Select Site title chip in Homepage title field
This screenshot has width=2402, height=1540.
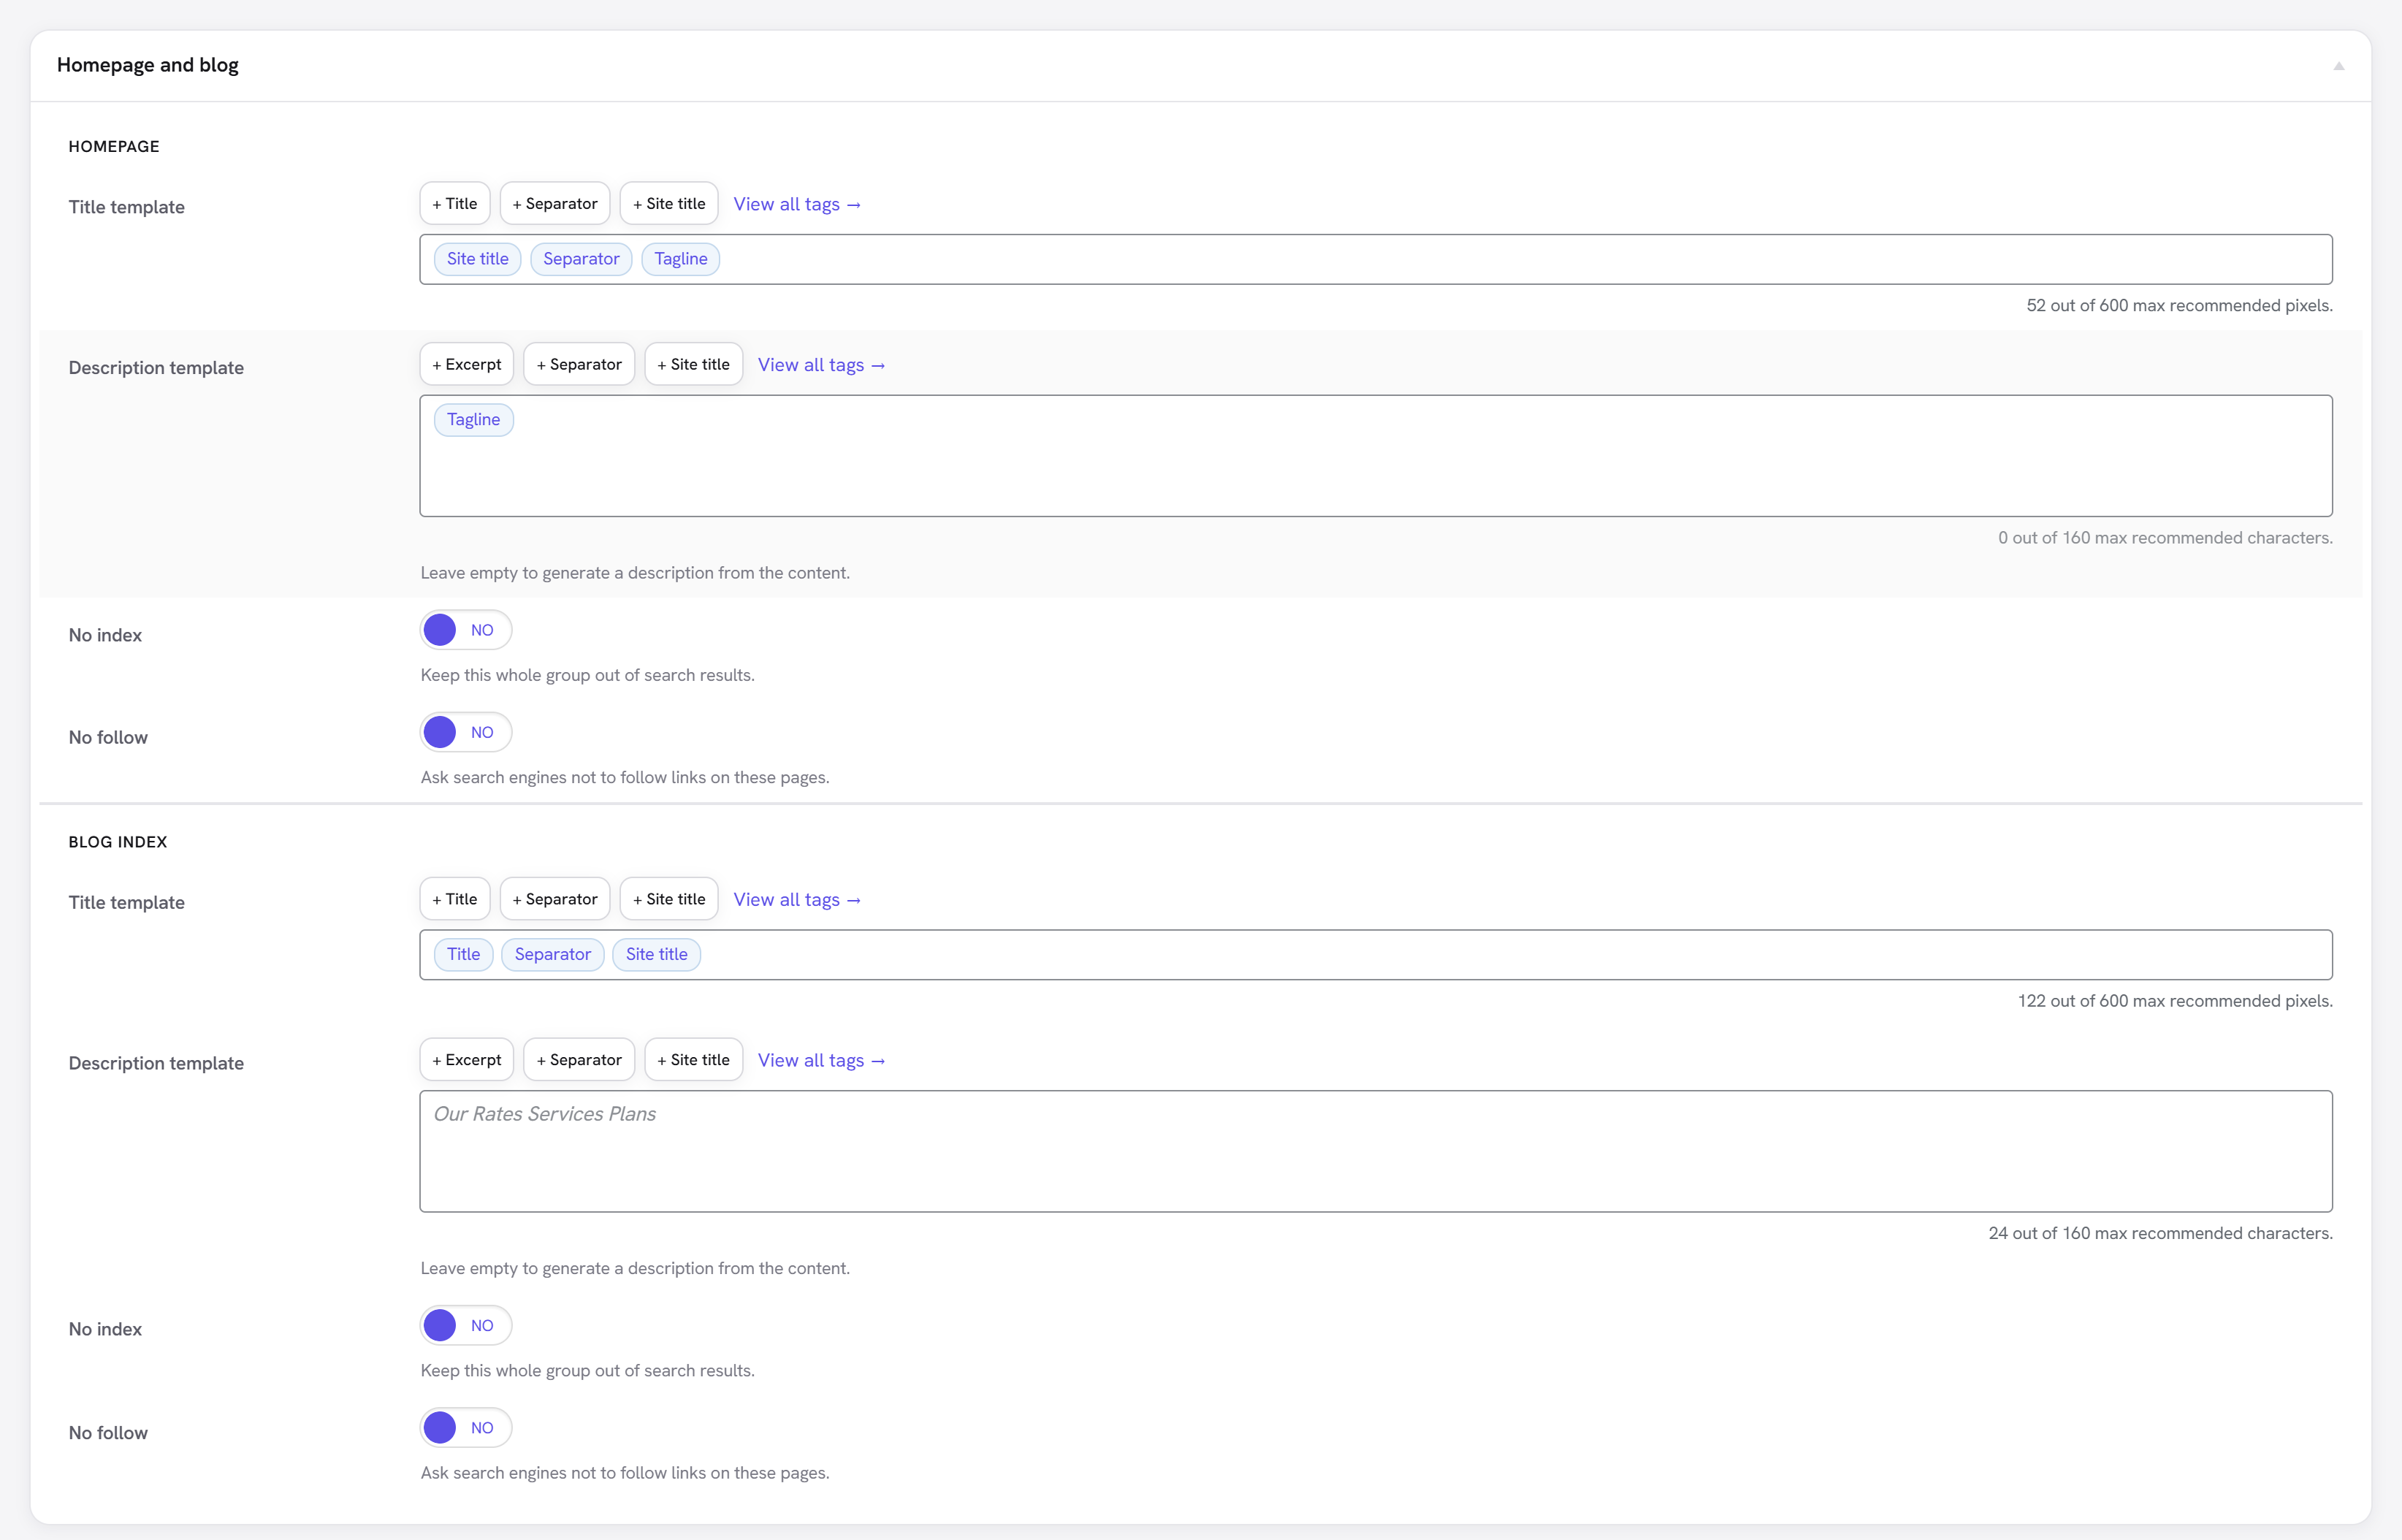pyautogui.click(x=478, y=259)
